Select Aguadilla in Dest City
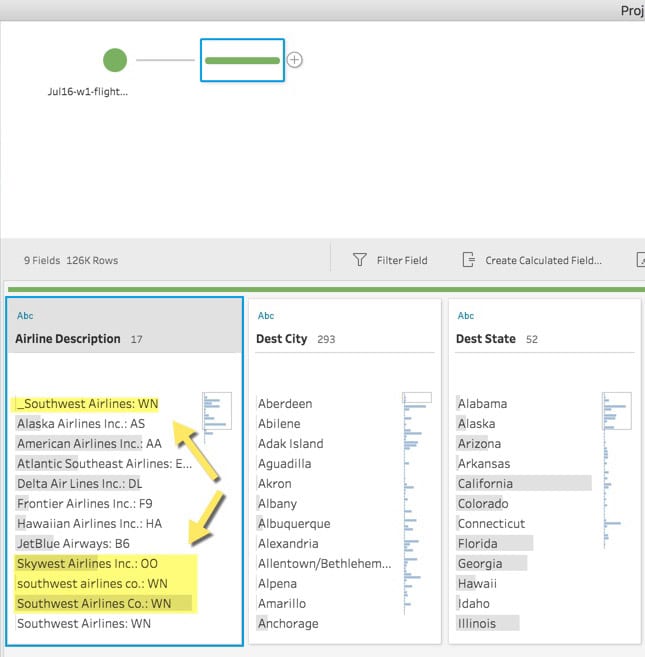645x657 pixels. click(285, 463)
